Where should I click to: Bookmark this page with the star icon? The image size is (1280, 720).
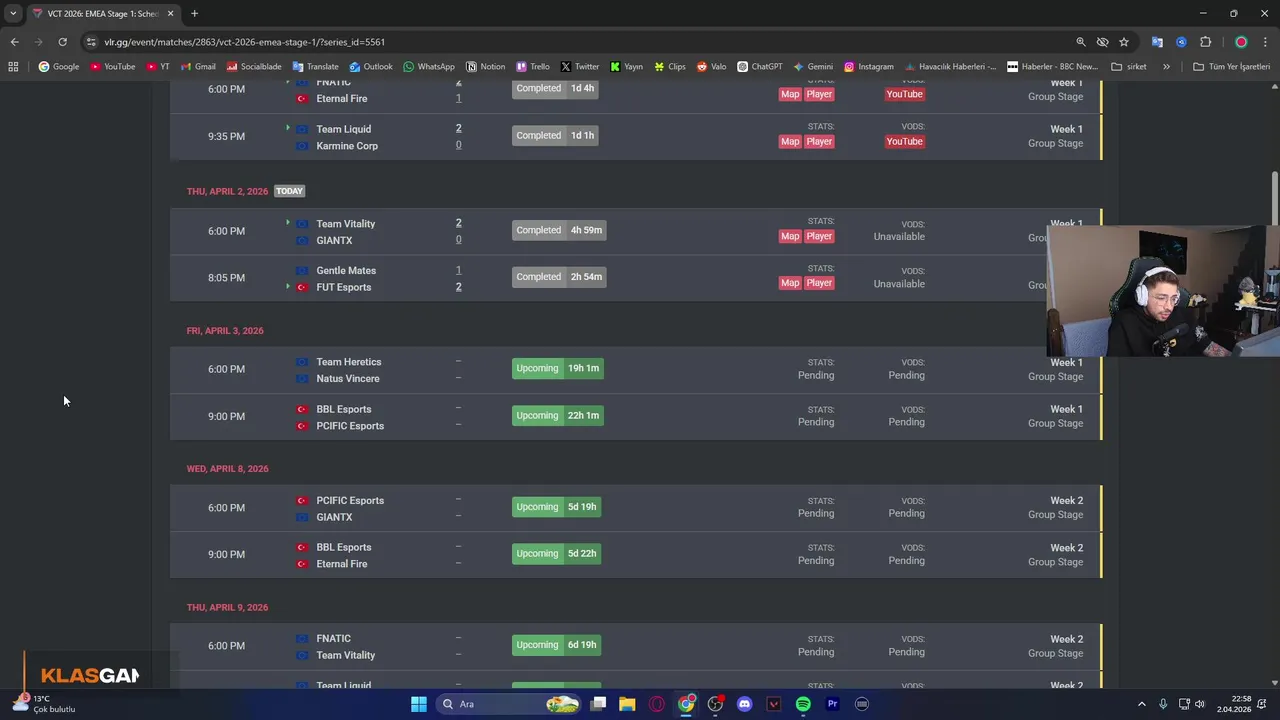tap(1124, 42)
